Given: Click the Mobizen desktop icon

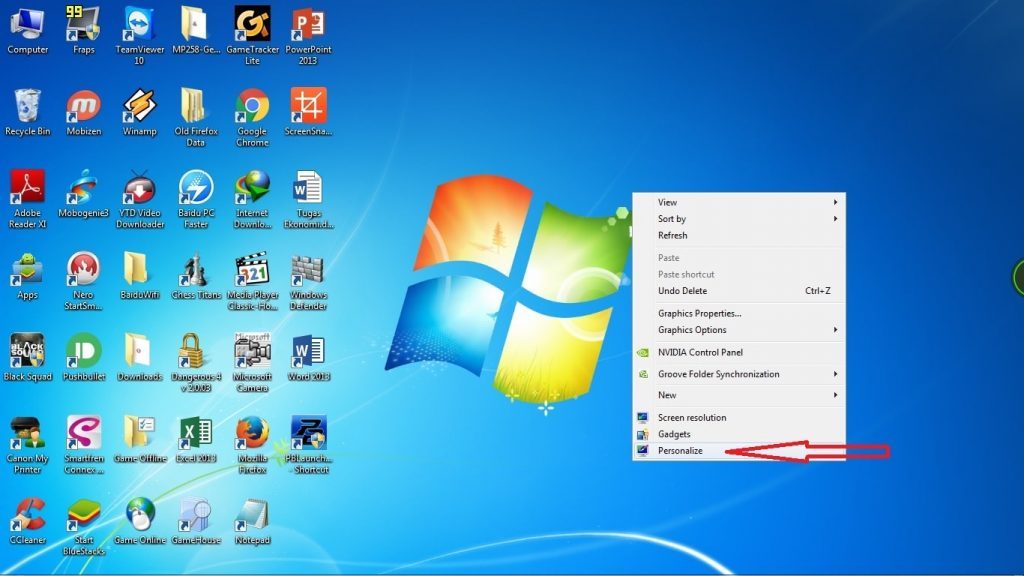Looking at the screenshot, I should tap(84, 106).
